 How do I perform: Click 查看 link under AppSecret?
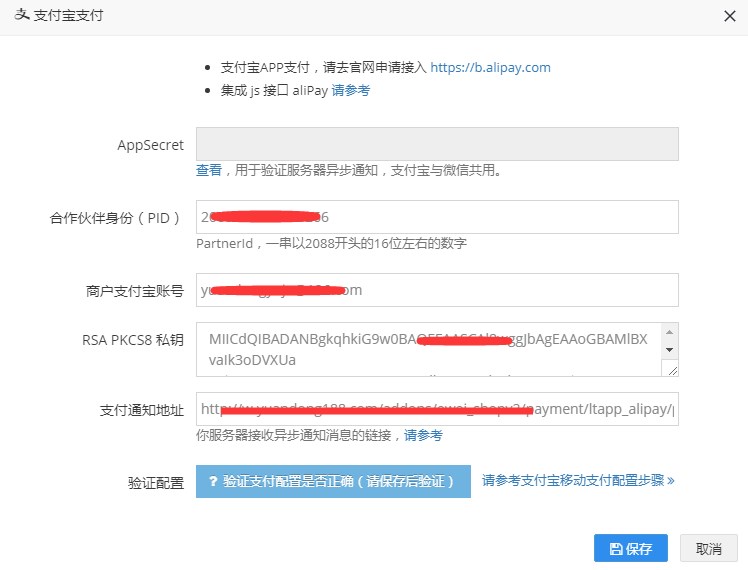point(209,170)
